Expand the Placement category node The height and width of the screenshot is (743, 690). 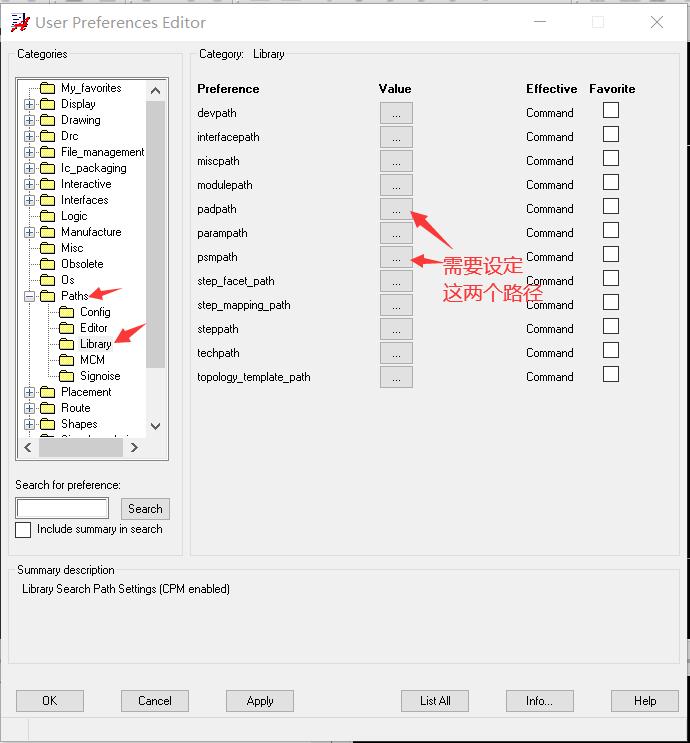click(29, 392)
